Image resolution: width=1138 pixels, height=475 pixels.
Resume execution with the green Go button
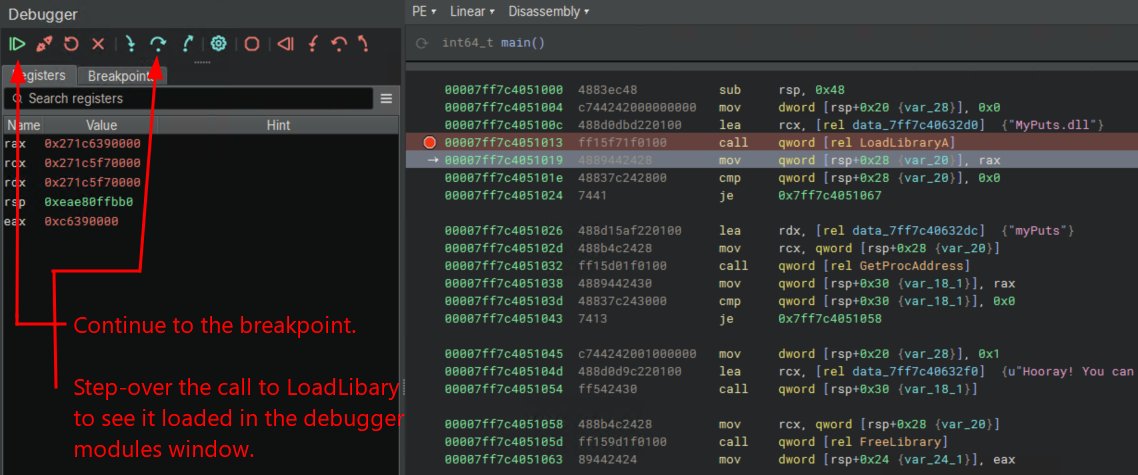click(17, 44)
